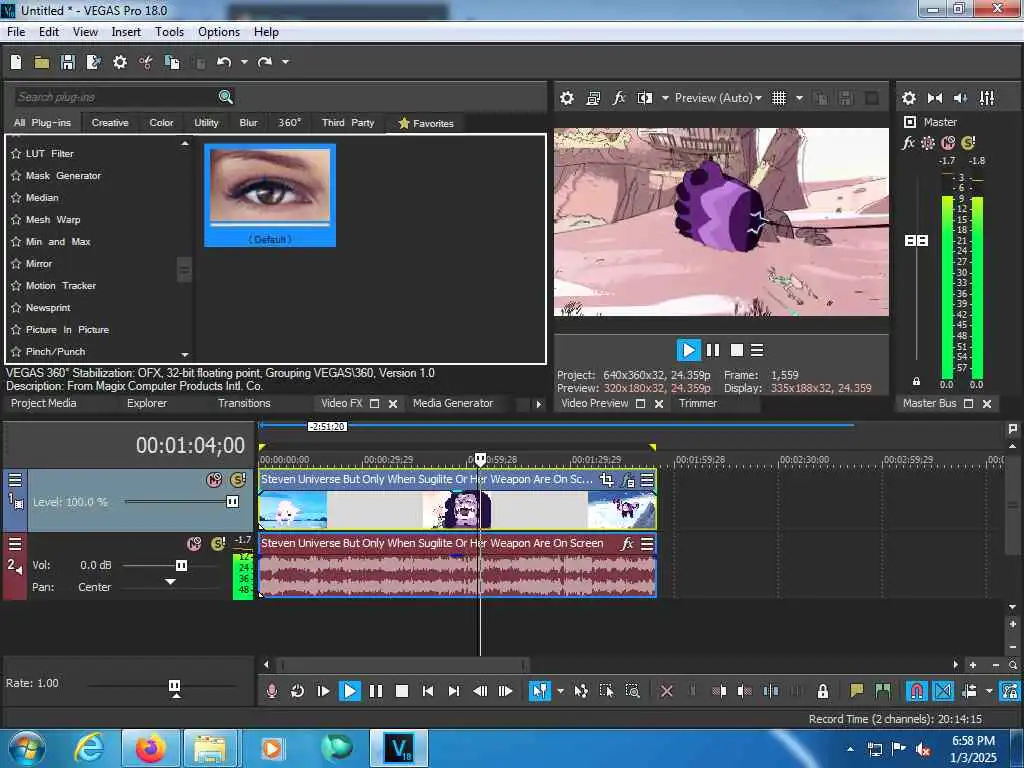The height and width of the screenshot is (768, 1024).
Task: Click the Redo arrow icon
Action: (x=264, y=62)
